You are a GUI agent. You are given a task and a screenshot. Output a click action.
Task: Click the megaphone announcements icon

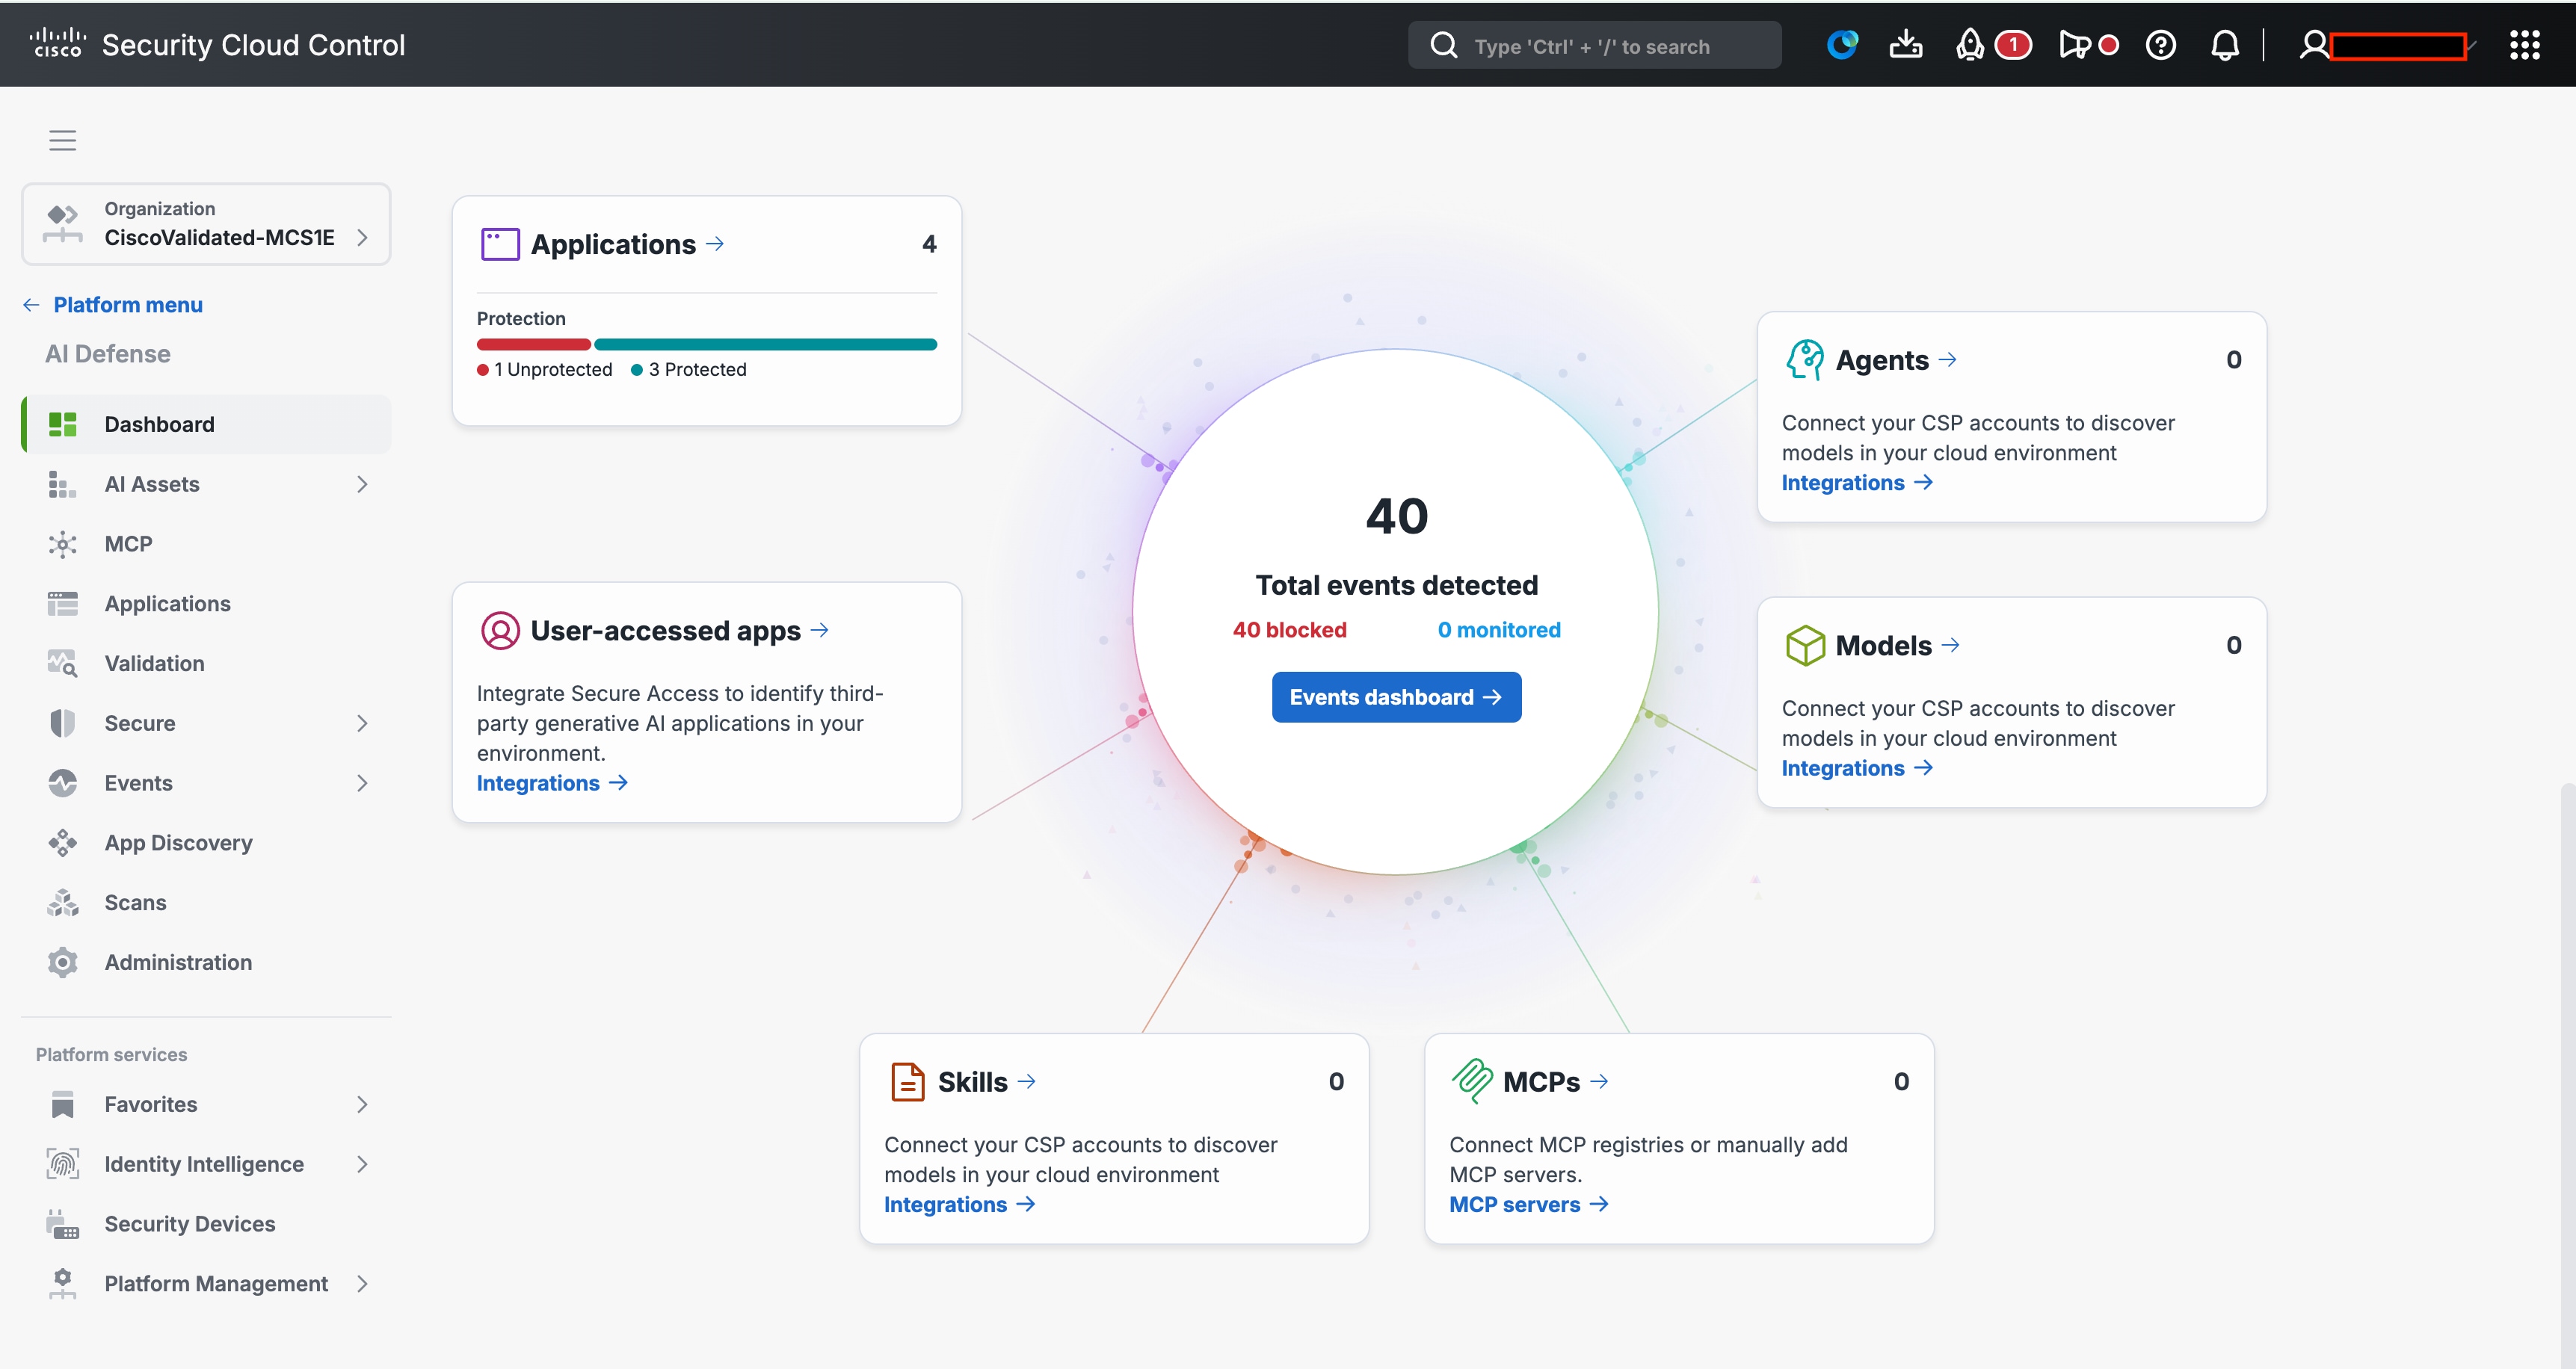click(2074, 45)
